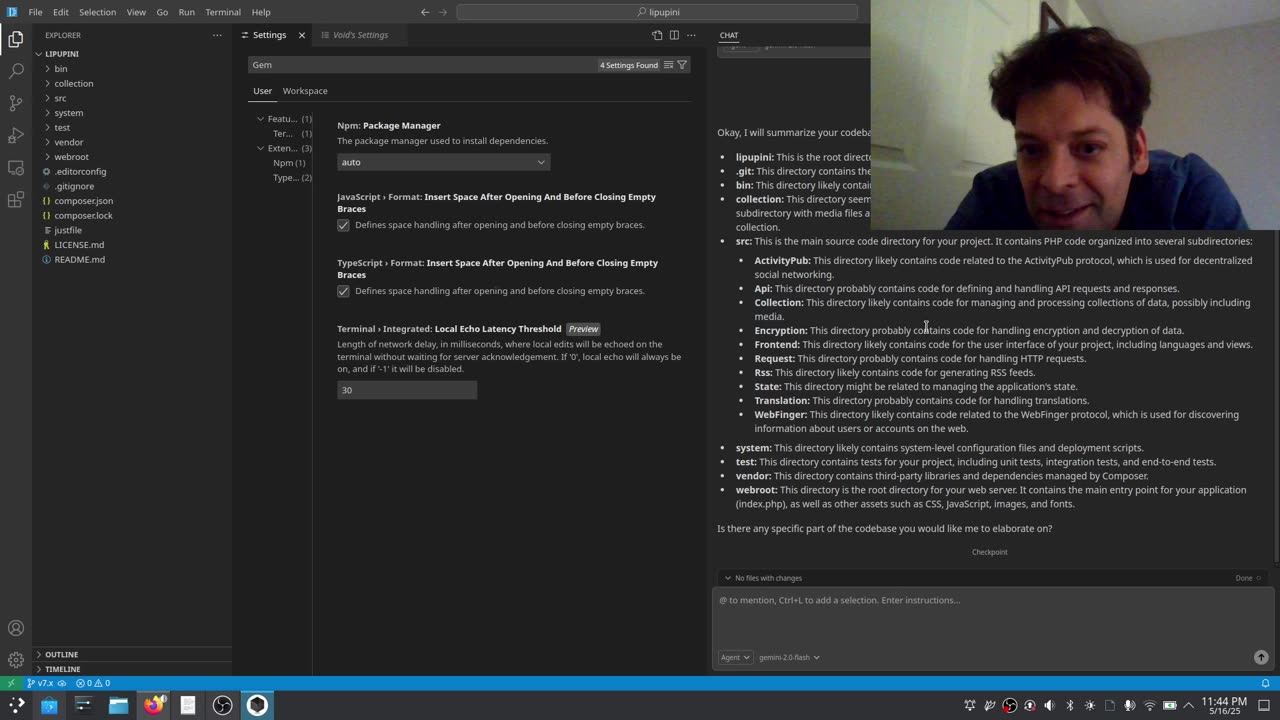Open the File menu
The image size is (1280, 720).
[x=35, y=12]
